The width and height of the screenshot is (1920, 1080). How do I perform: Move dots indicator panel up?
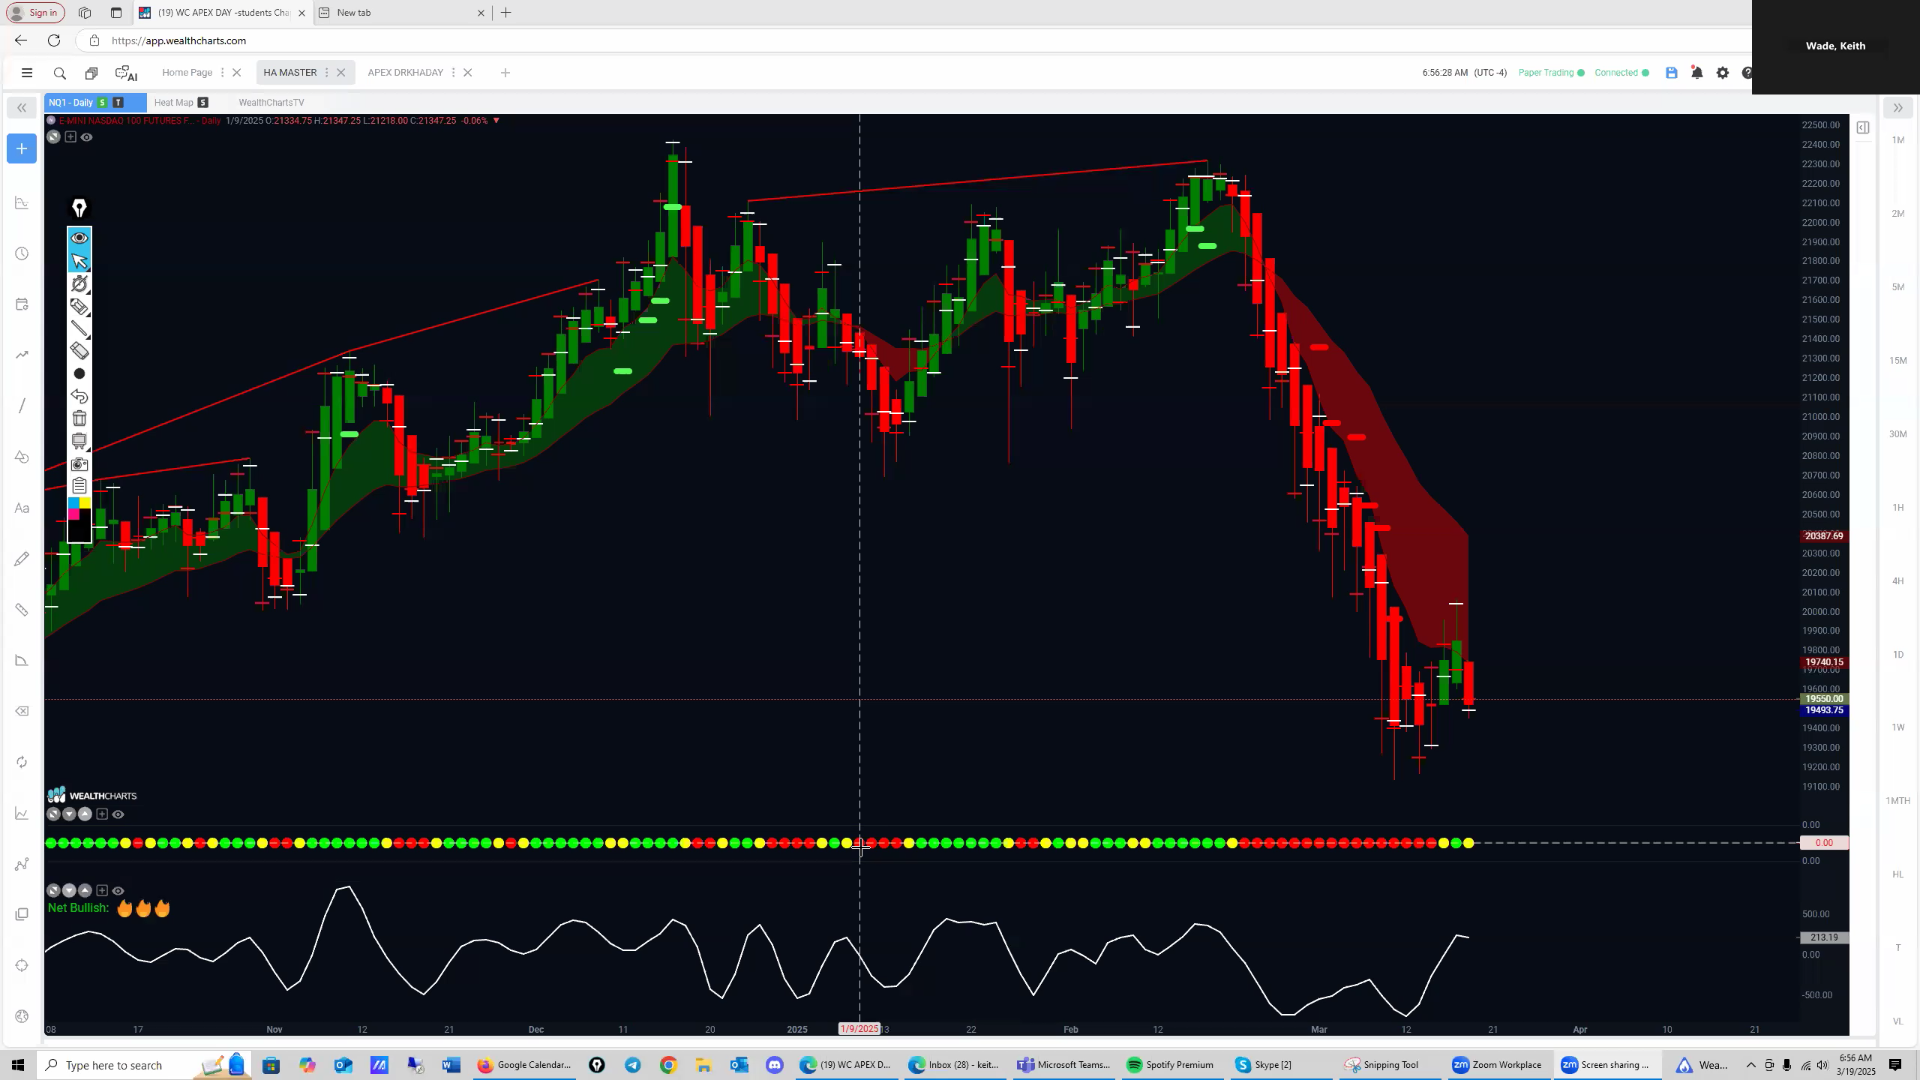tap(85, 815)
